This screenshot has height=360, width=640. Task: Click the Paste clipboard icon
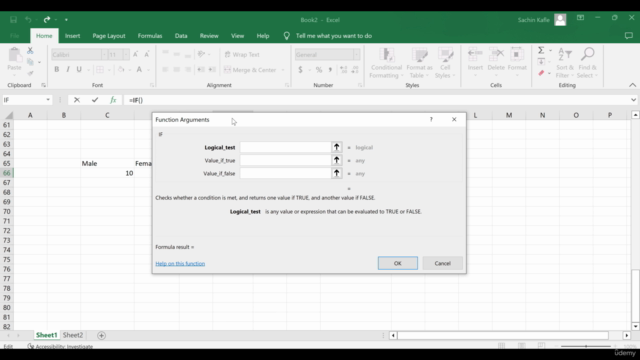pyautogui.click(x=15, y=55)
